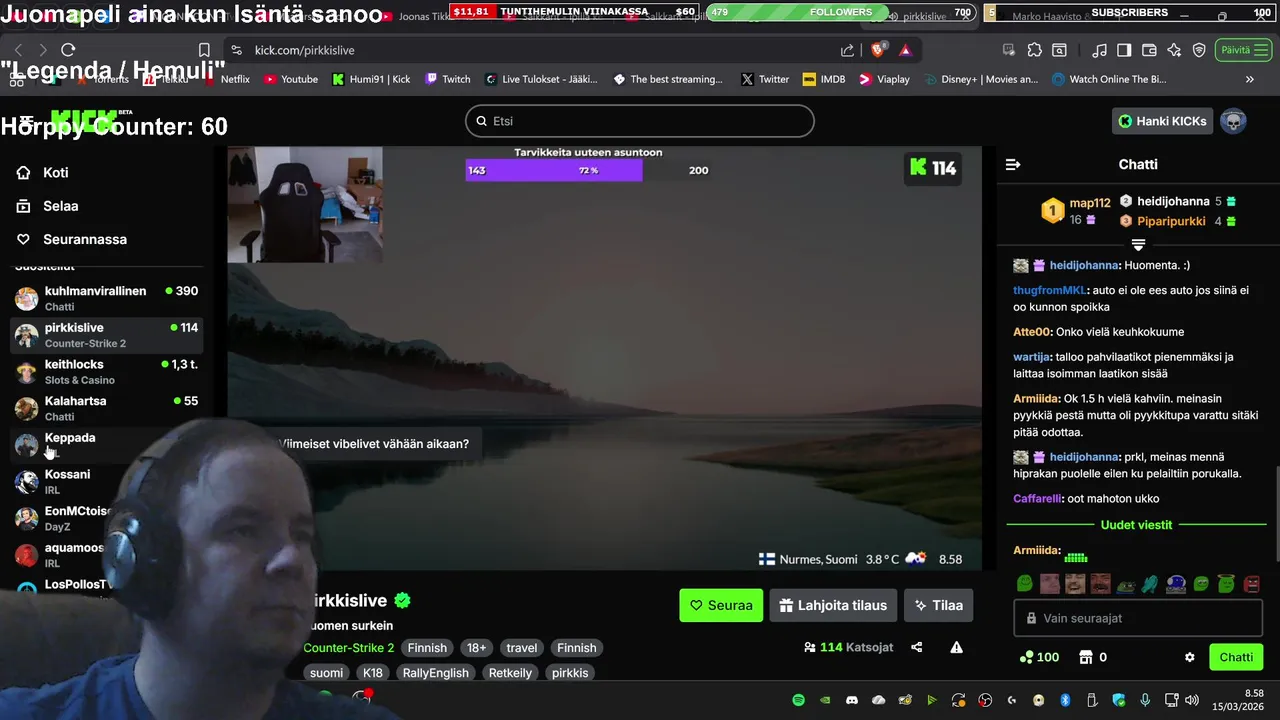
Task: Reload the page with browser refresh
Action: coord(68,50)
